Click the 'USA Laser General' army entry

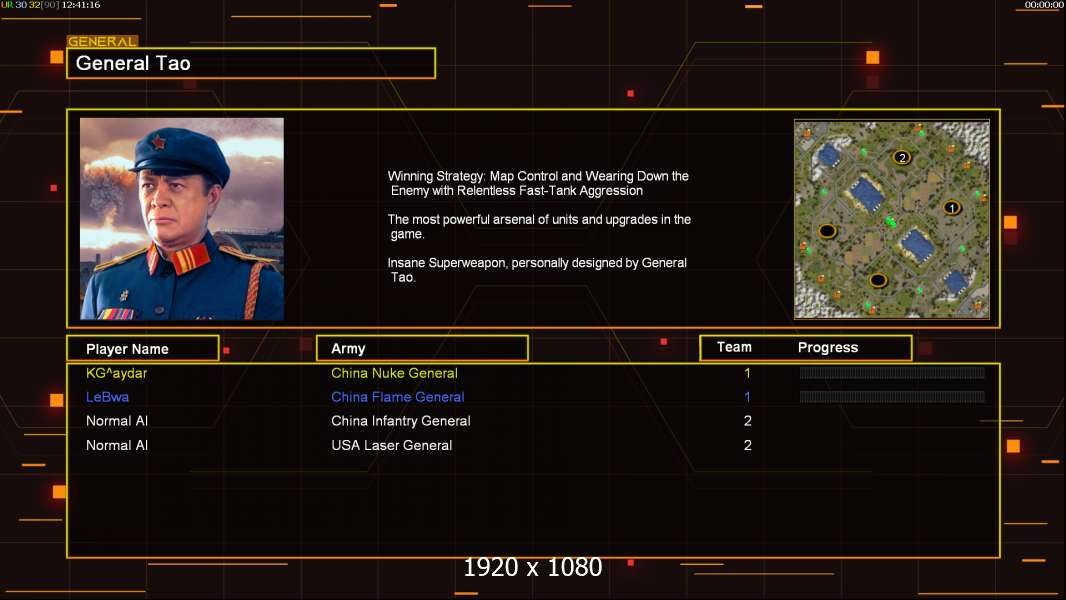coord(392,445)
